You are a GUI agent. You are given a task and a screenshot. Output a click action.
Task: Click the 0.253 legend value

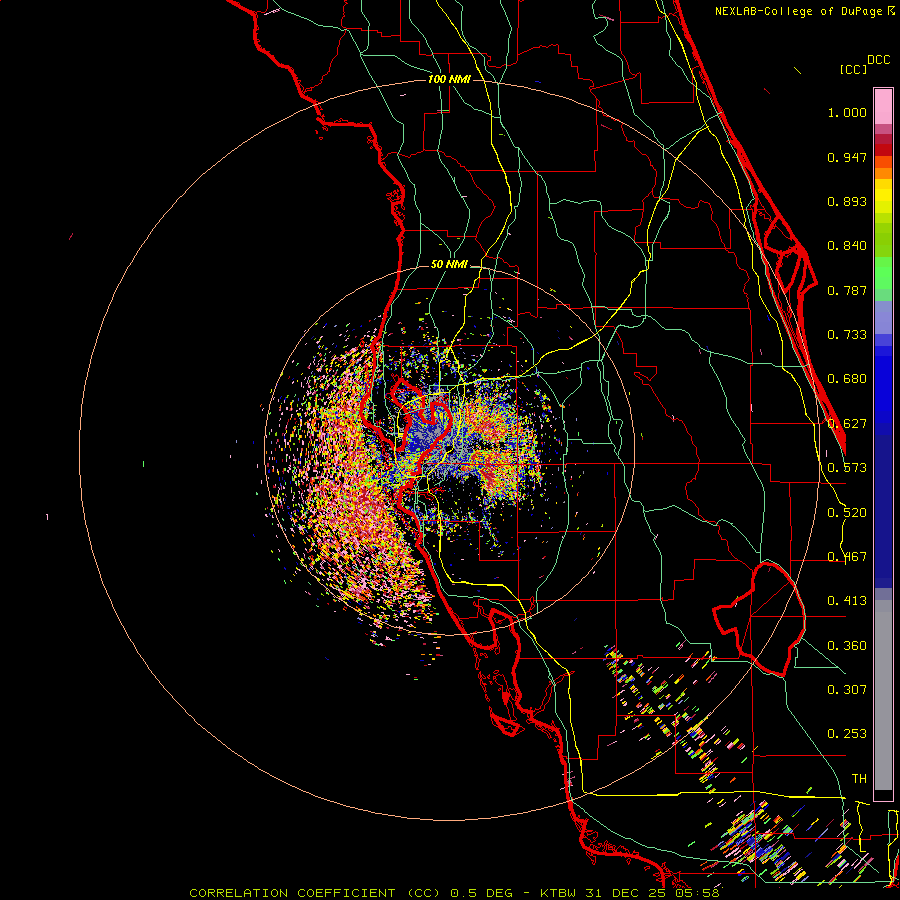point(847,734)
